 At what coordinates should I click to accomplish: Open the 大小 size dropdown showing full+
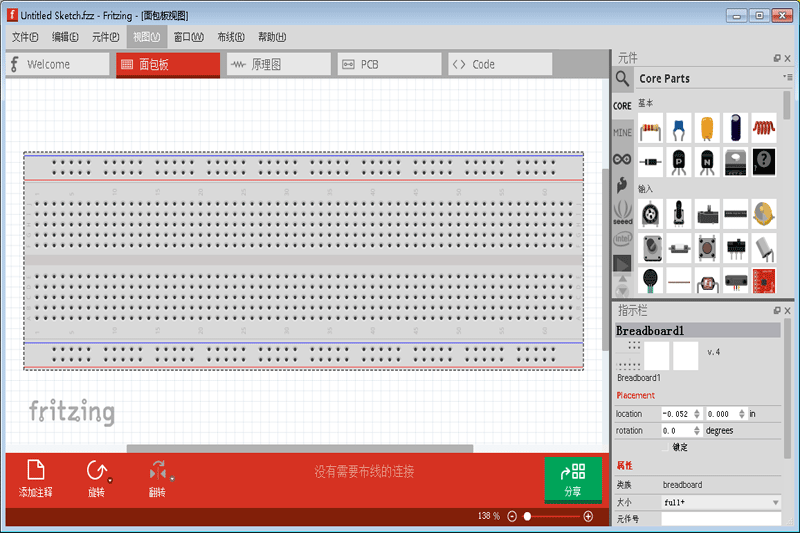[x=720, y=502]
